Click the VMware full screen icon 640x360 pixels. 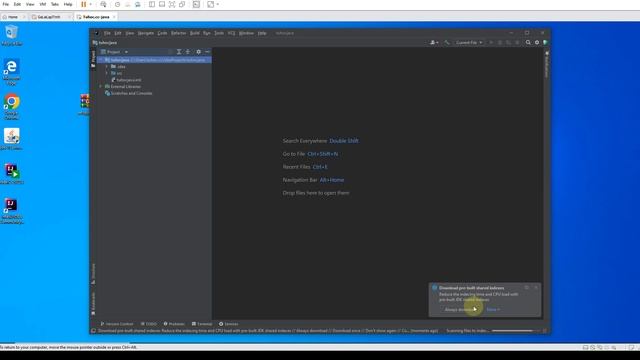point(172,4)
